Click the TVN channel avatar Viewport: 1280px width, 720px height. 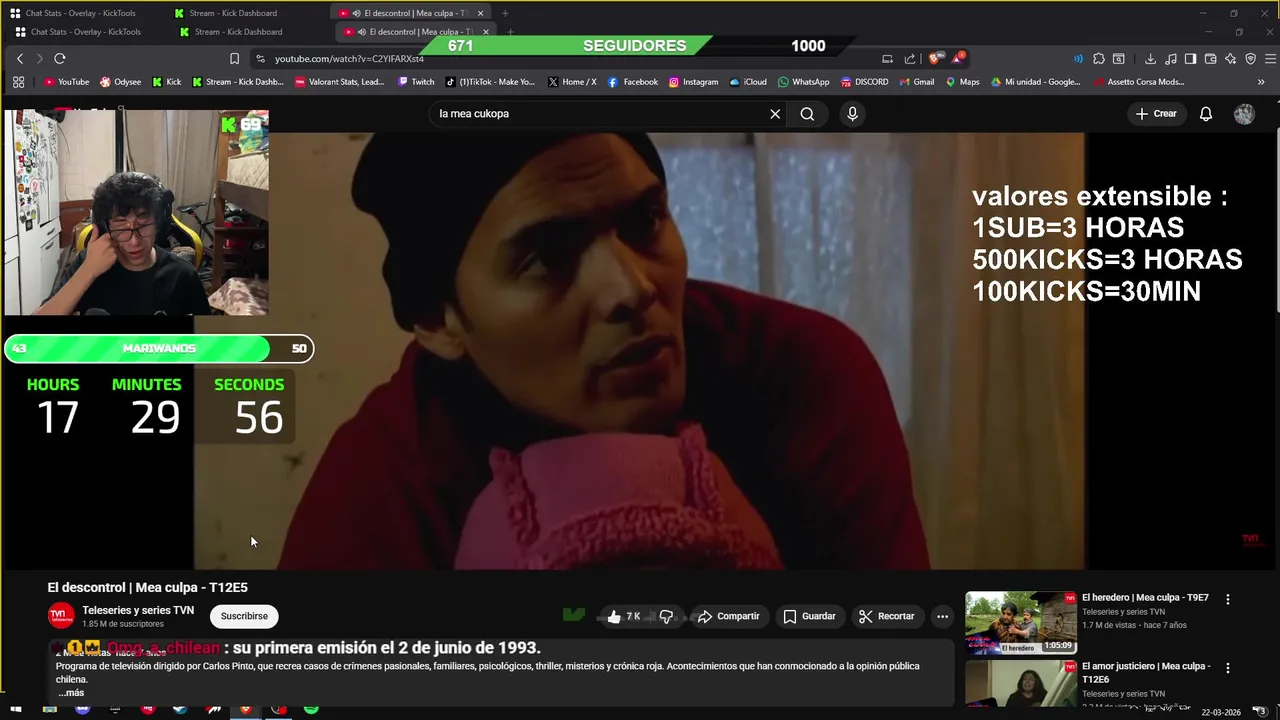tap(61, 616)
